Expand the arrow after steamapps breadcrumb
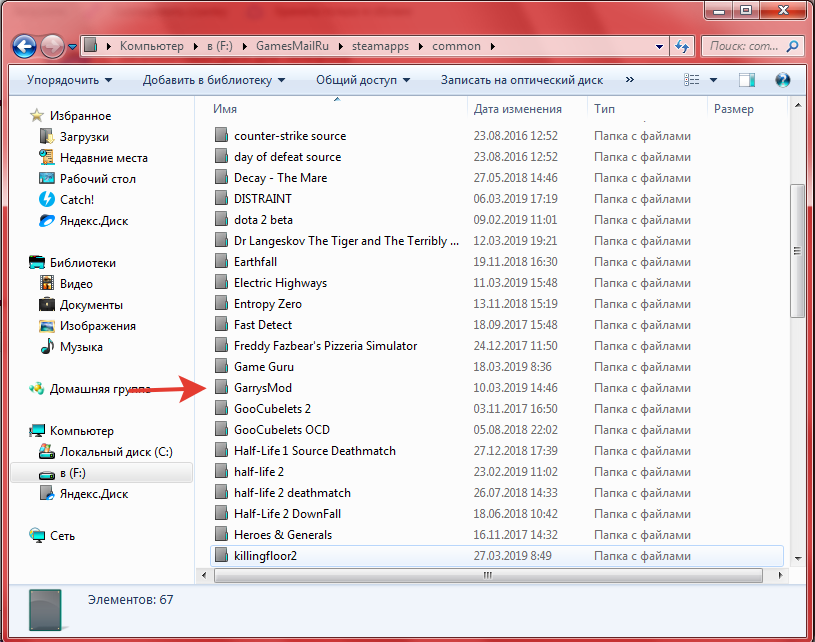 point(420,47)
